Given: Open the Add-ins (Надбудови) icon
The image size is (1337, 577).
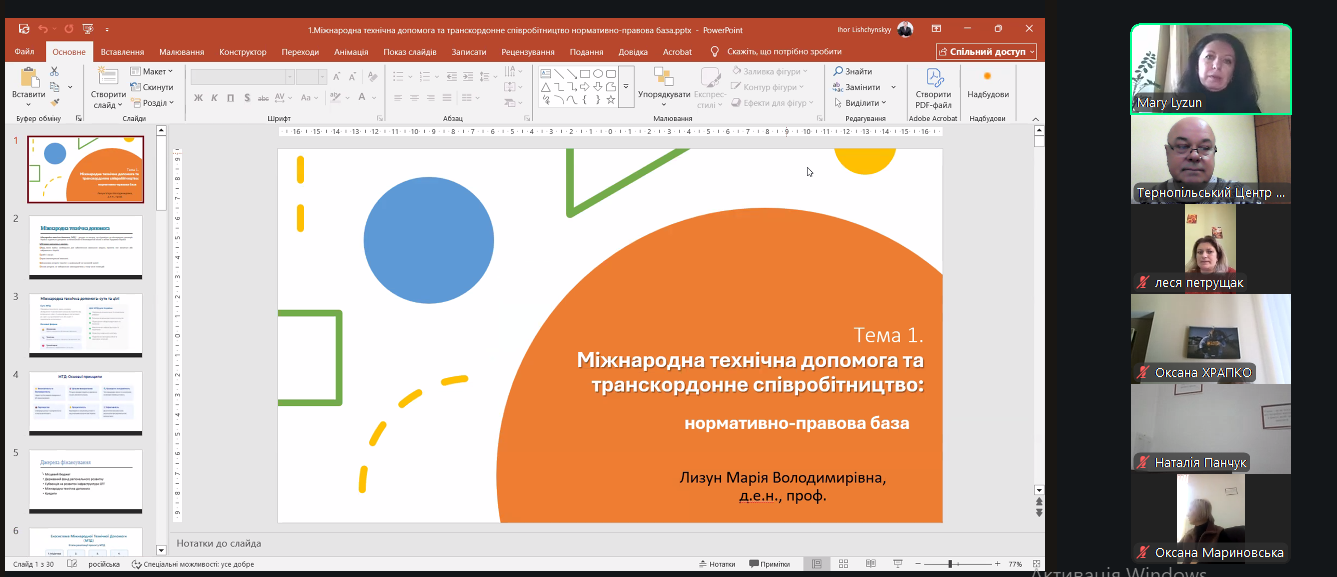Looking at the screenshot, I should coord(987,78).
